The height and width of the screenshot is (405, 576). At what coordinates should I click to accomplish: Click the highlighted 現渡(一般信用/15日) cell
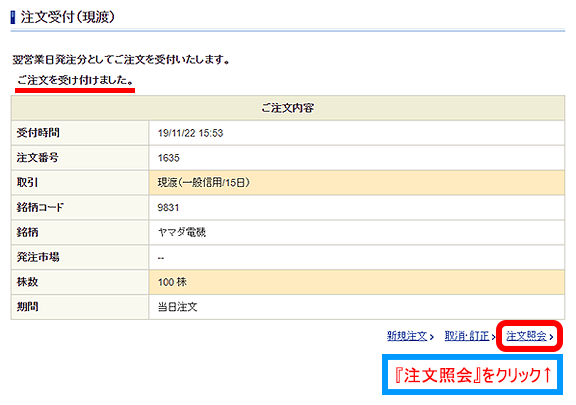point(356,183)
